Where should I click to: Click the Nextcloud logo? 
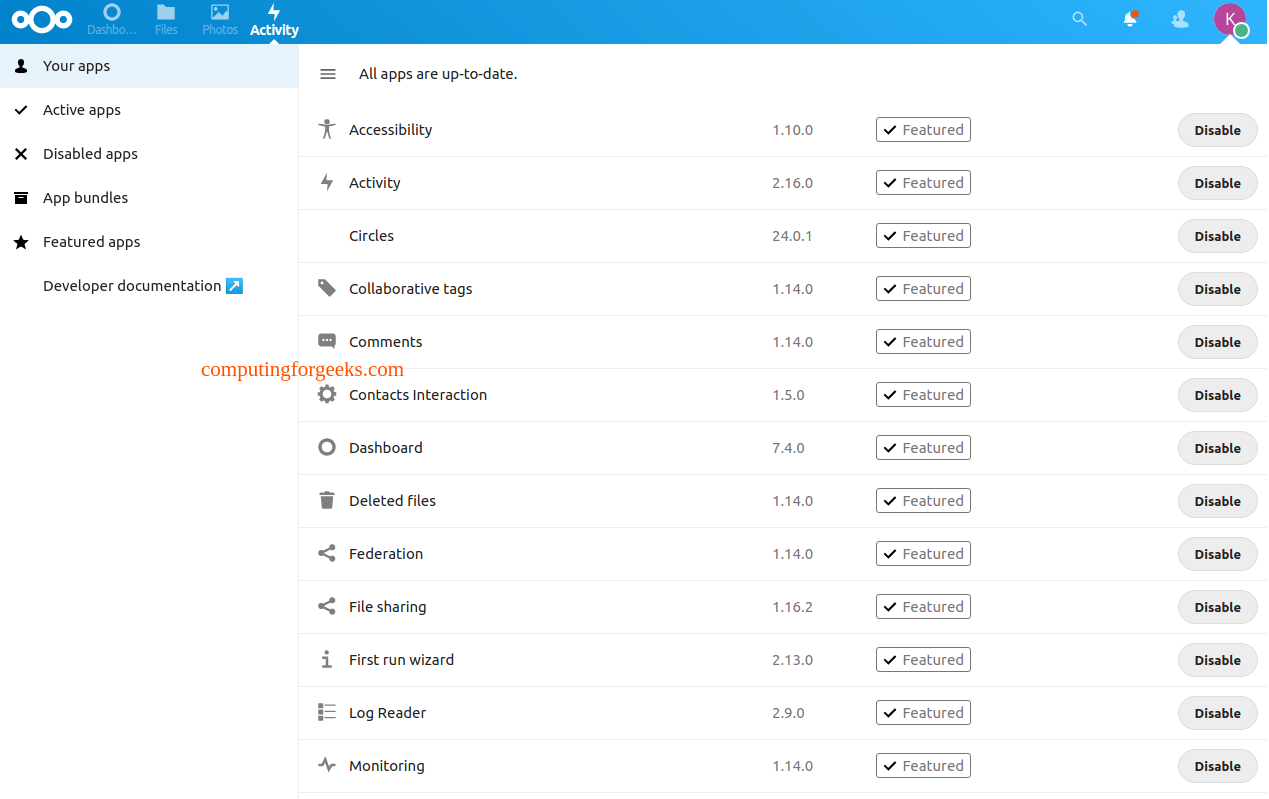pyautogui.click(x=42, y=19)
